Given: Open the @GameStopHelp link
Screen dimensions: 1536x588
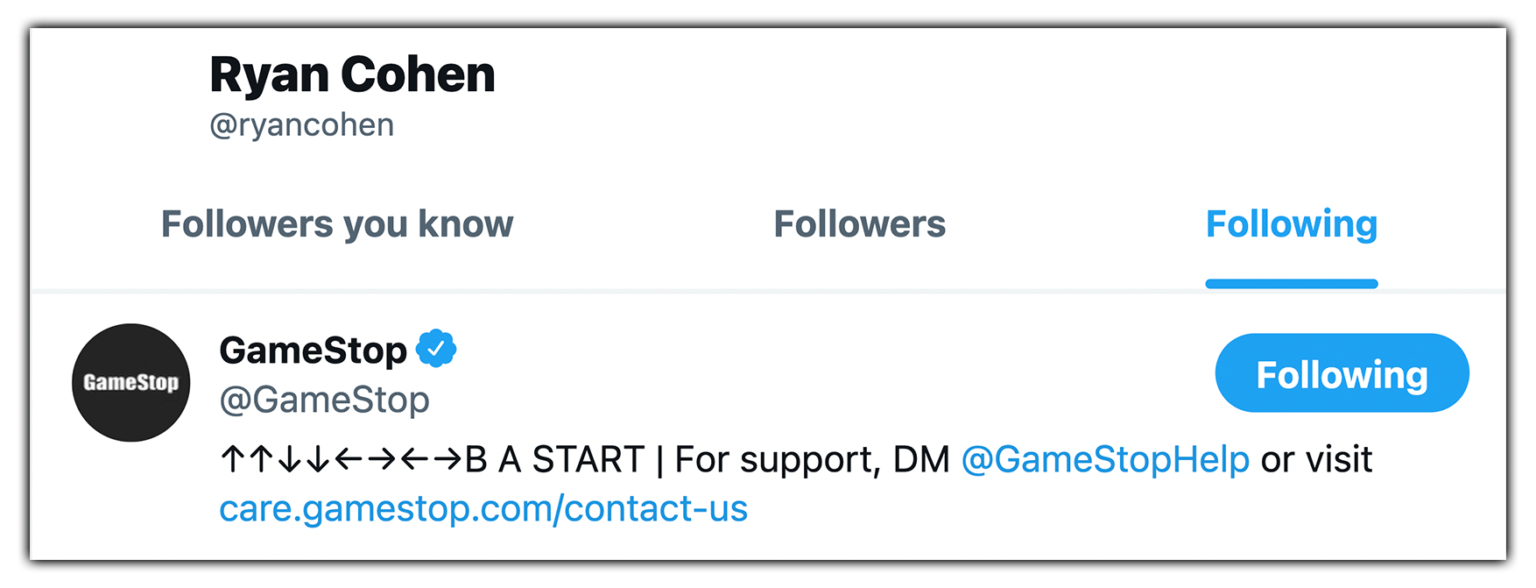Looking at the screenshot, I should coord(1104,459).
